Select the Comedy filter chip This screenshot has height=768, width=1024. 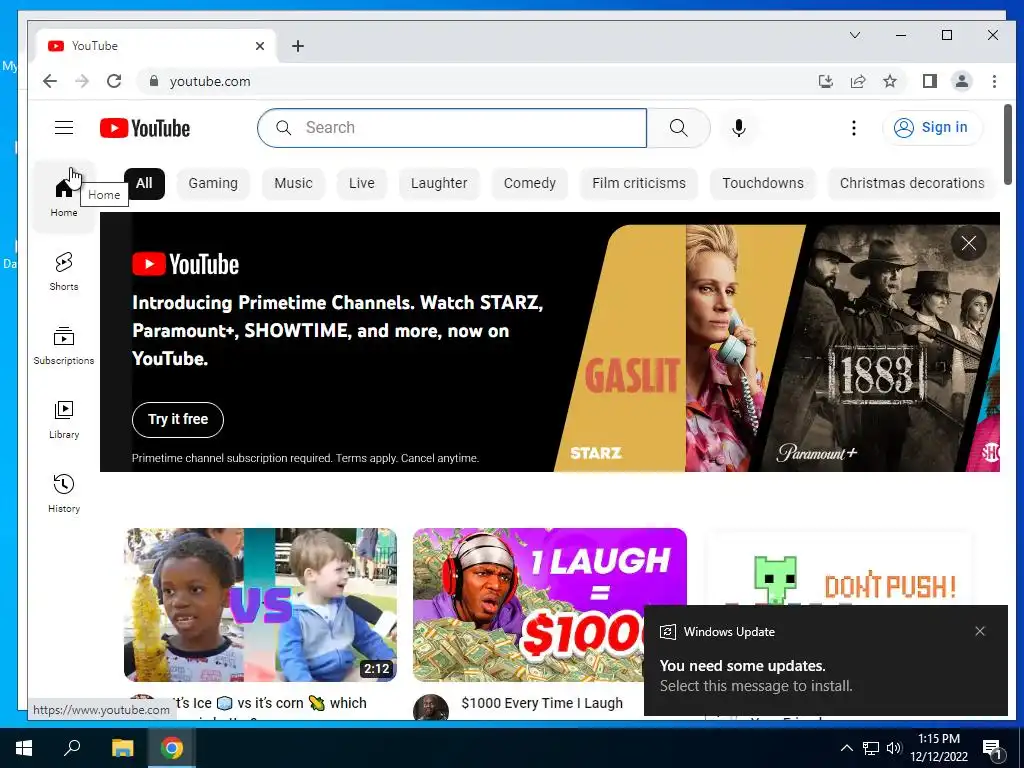tap(530, 184)
